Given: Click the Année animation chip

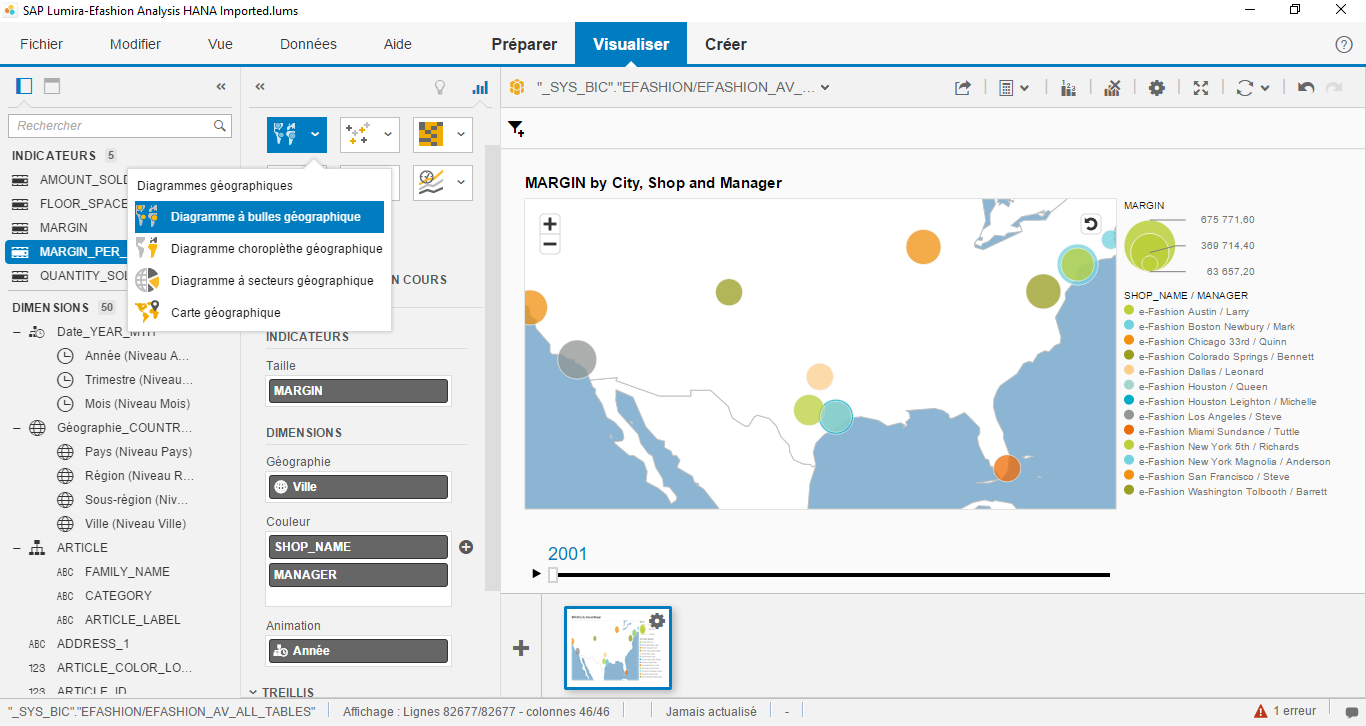Looking at the screenshot, I should point(359,651).
